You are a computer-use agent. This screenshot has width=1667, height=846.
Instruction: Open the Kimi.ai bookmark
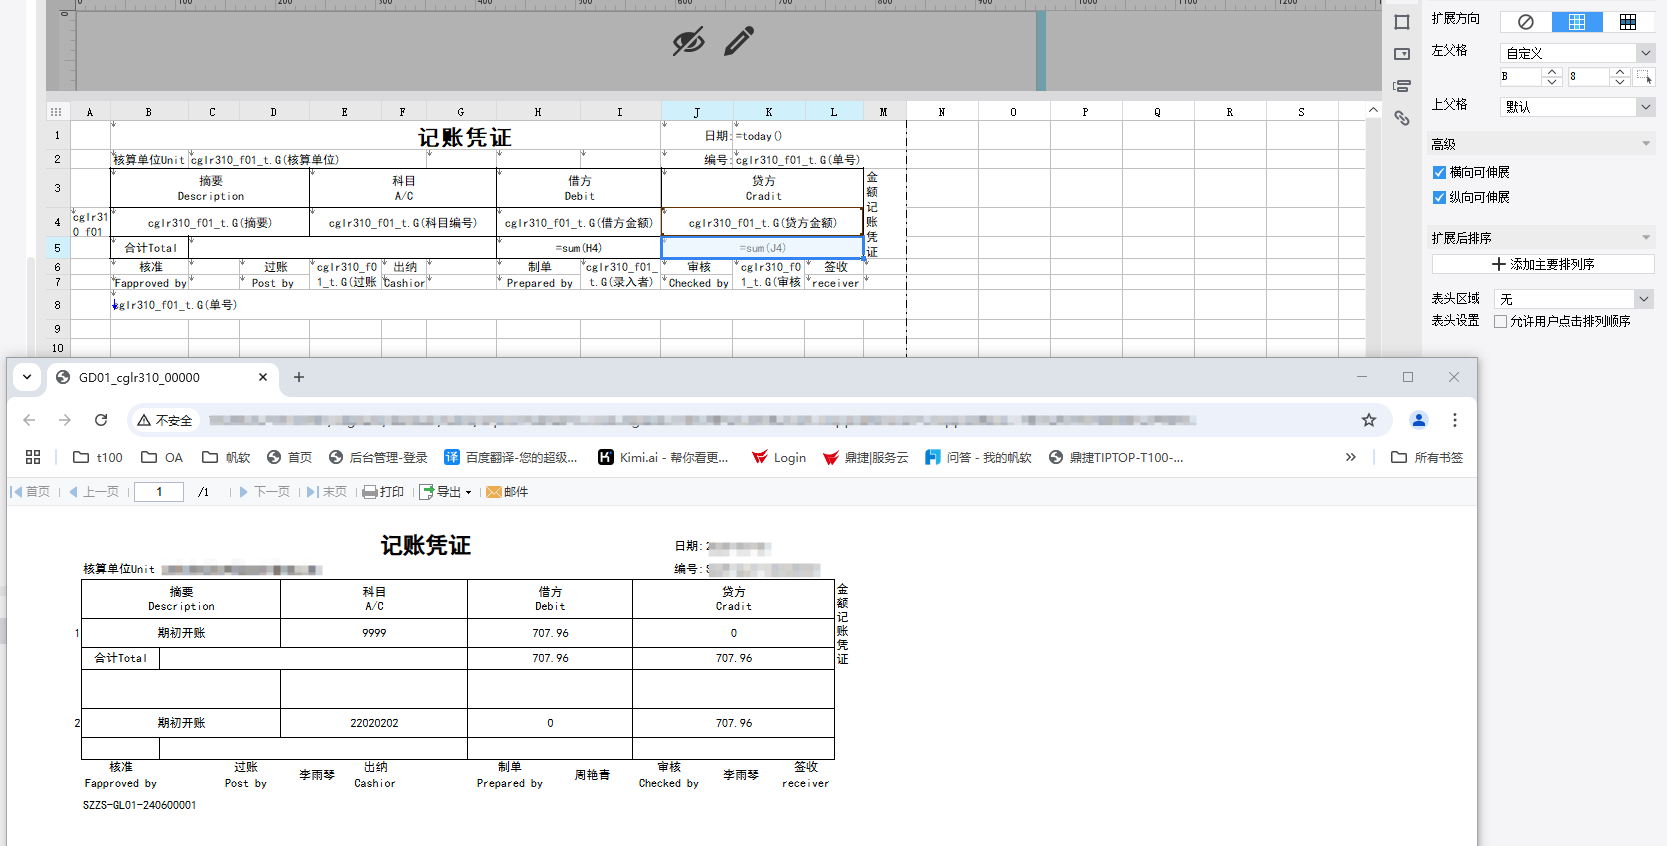click(x=663, y=457)
